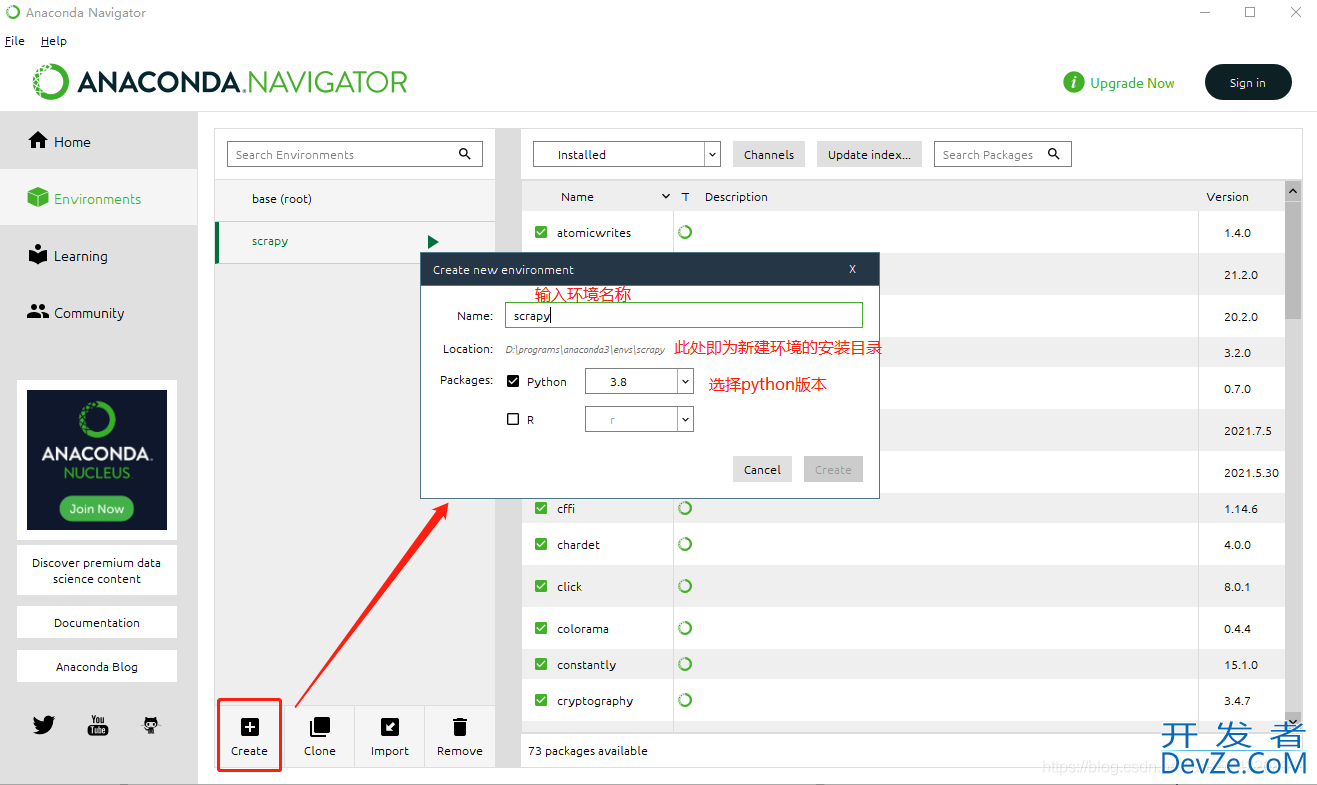The width and height of the screenshot is (1317, 785).
Task: Click the version value 1.14.6
Action: pyautogui.click(x=1241, y=509)
